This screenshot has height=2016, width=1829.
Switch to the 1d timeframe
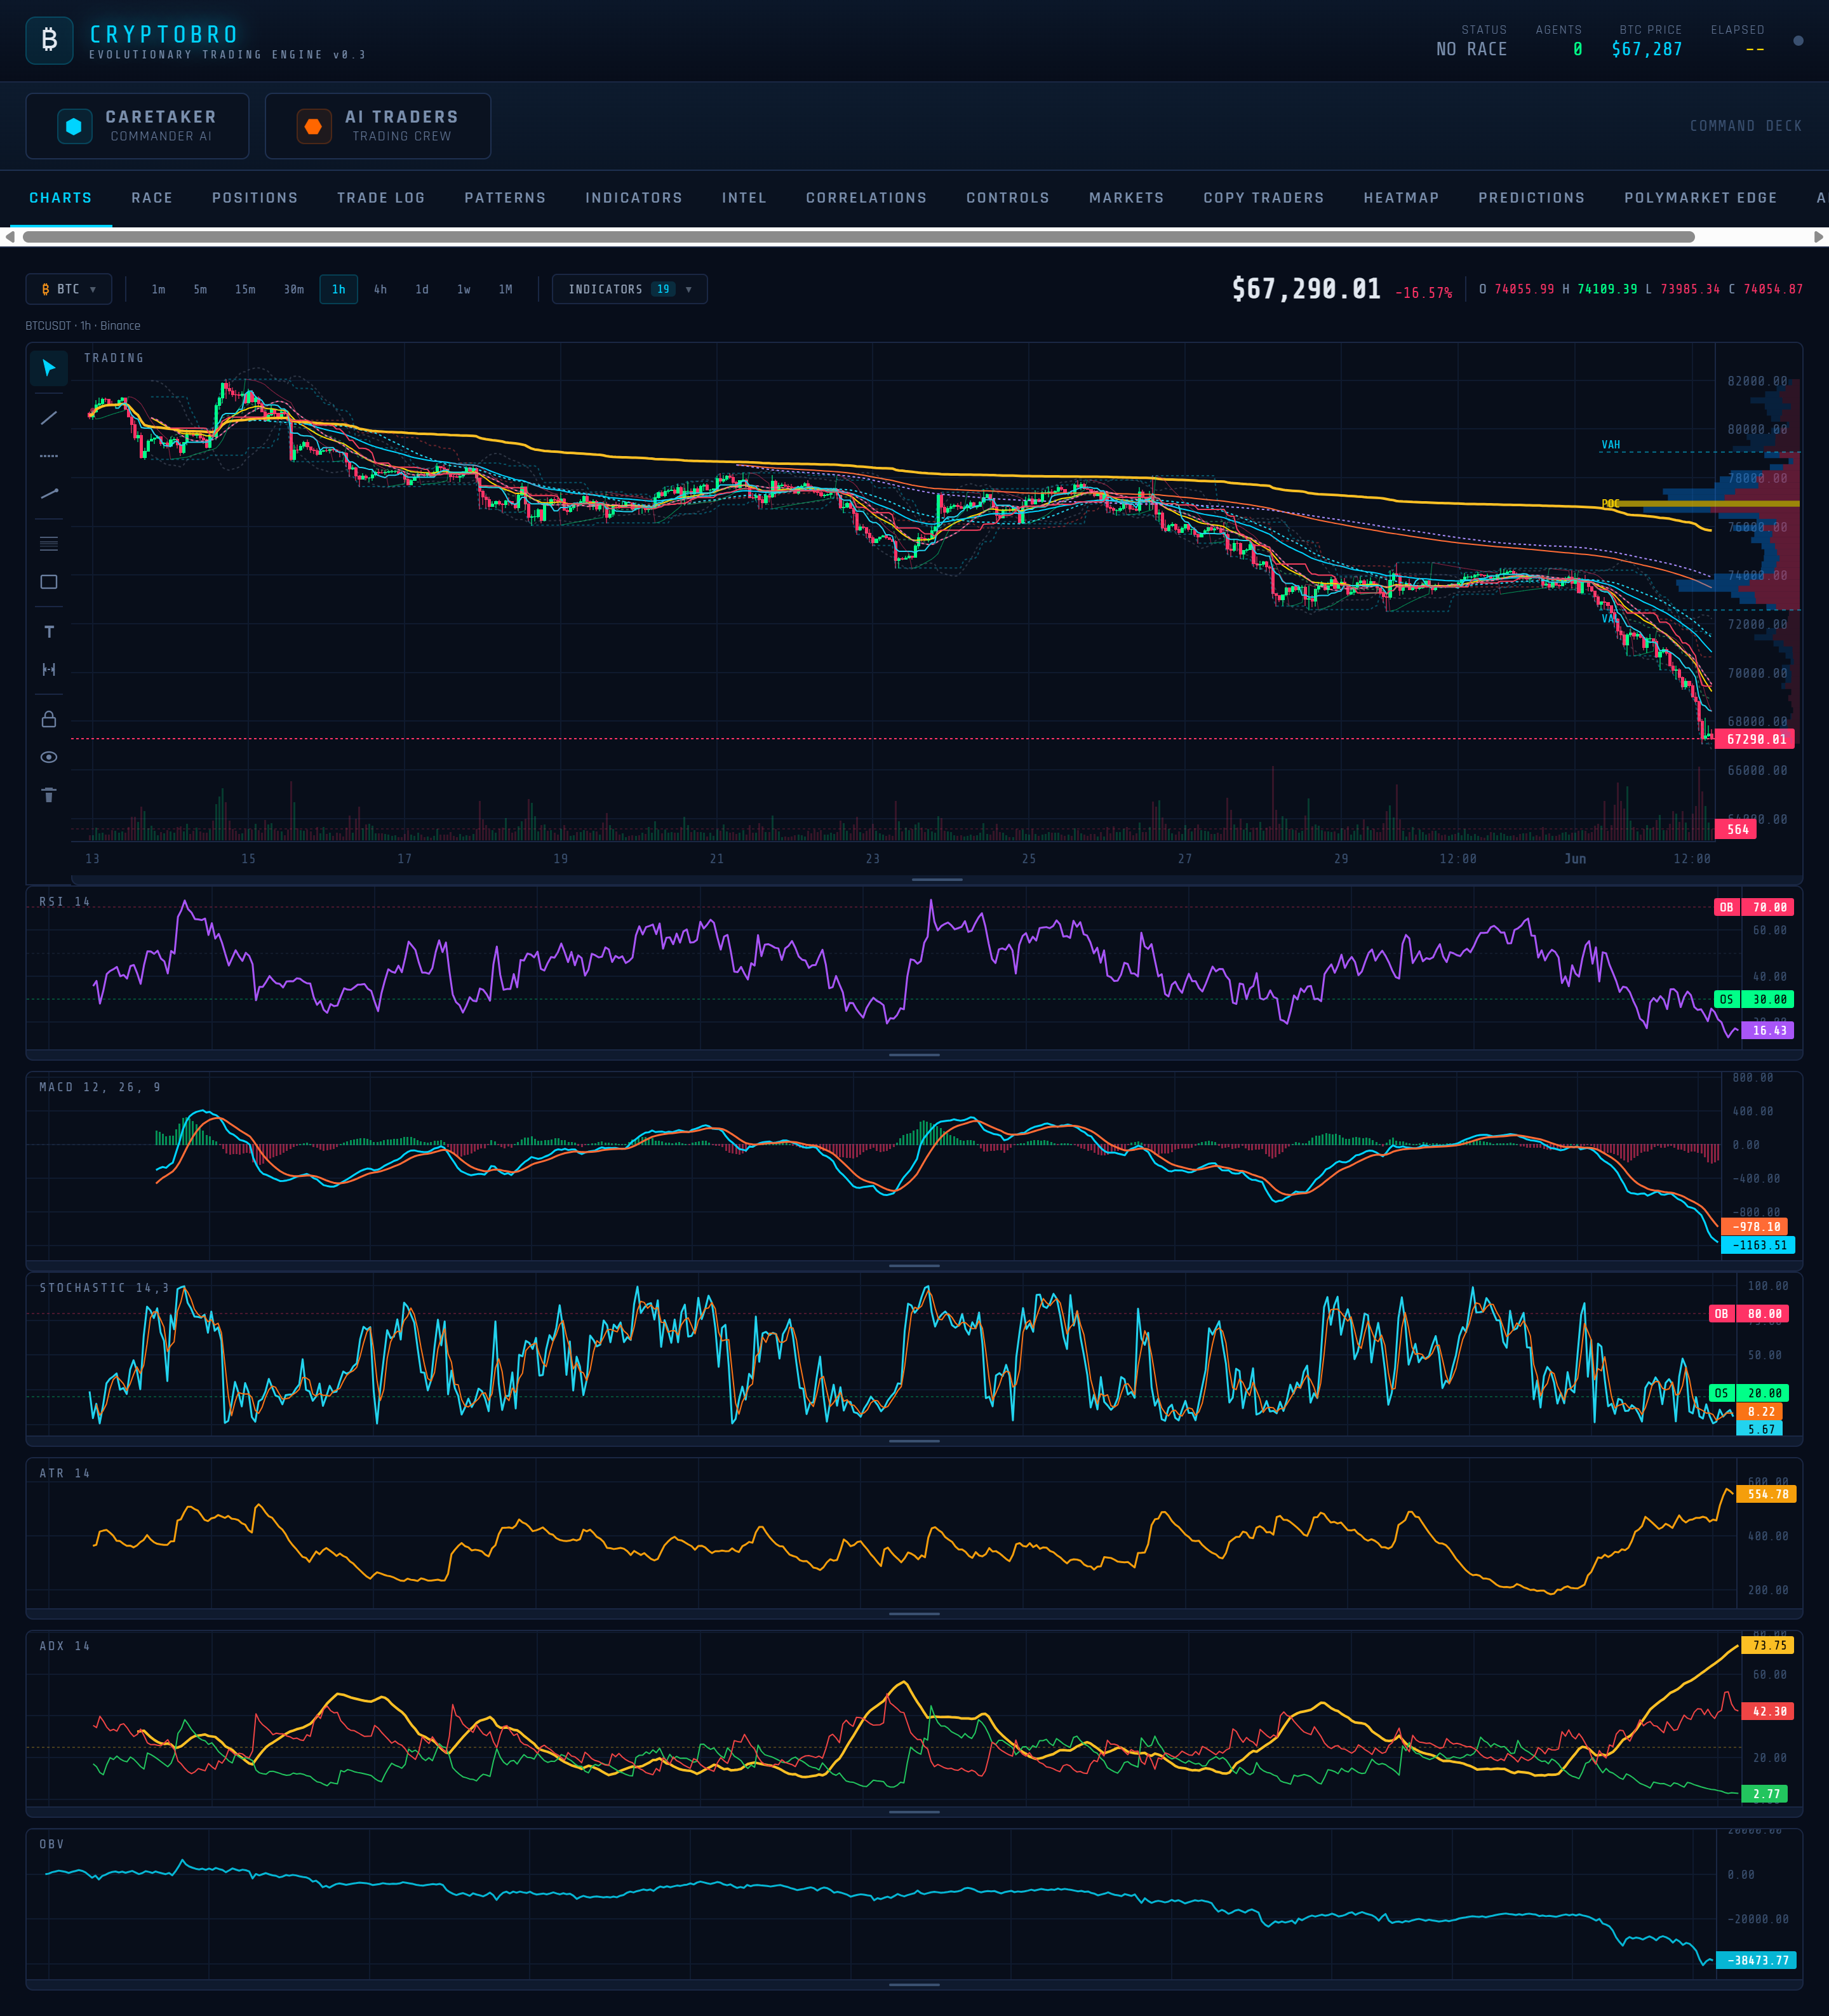(x=422, y=289)
